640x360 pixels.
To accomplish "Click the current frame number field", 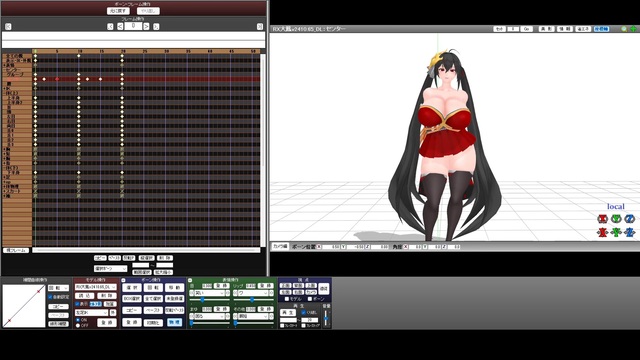I will tap(133, 26).
